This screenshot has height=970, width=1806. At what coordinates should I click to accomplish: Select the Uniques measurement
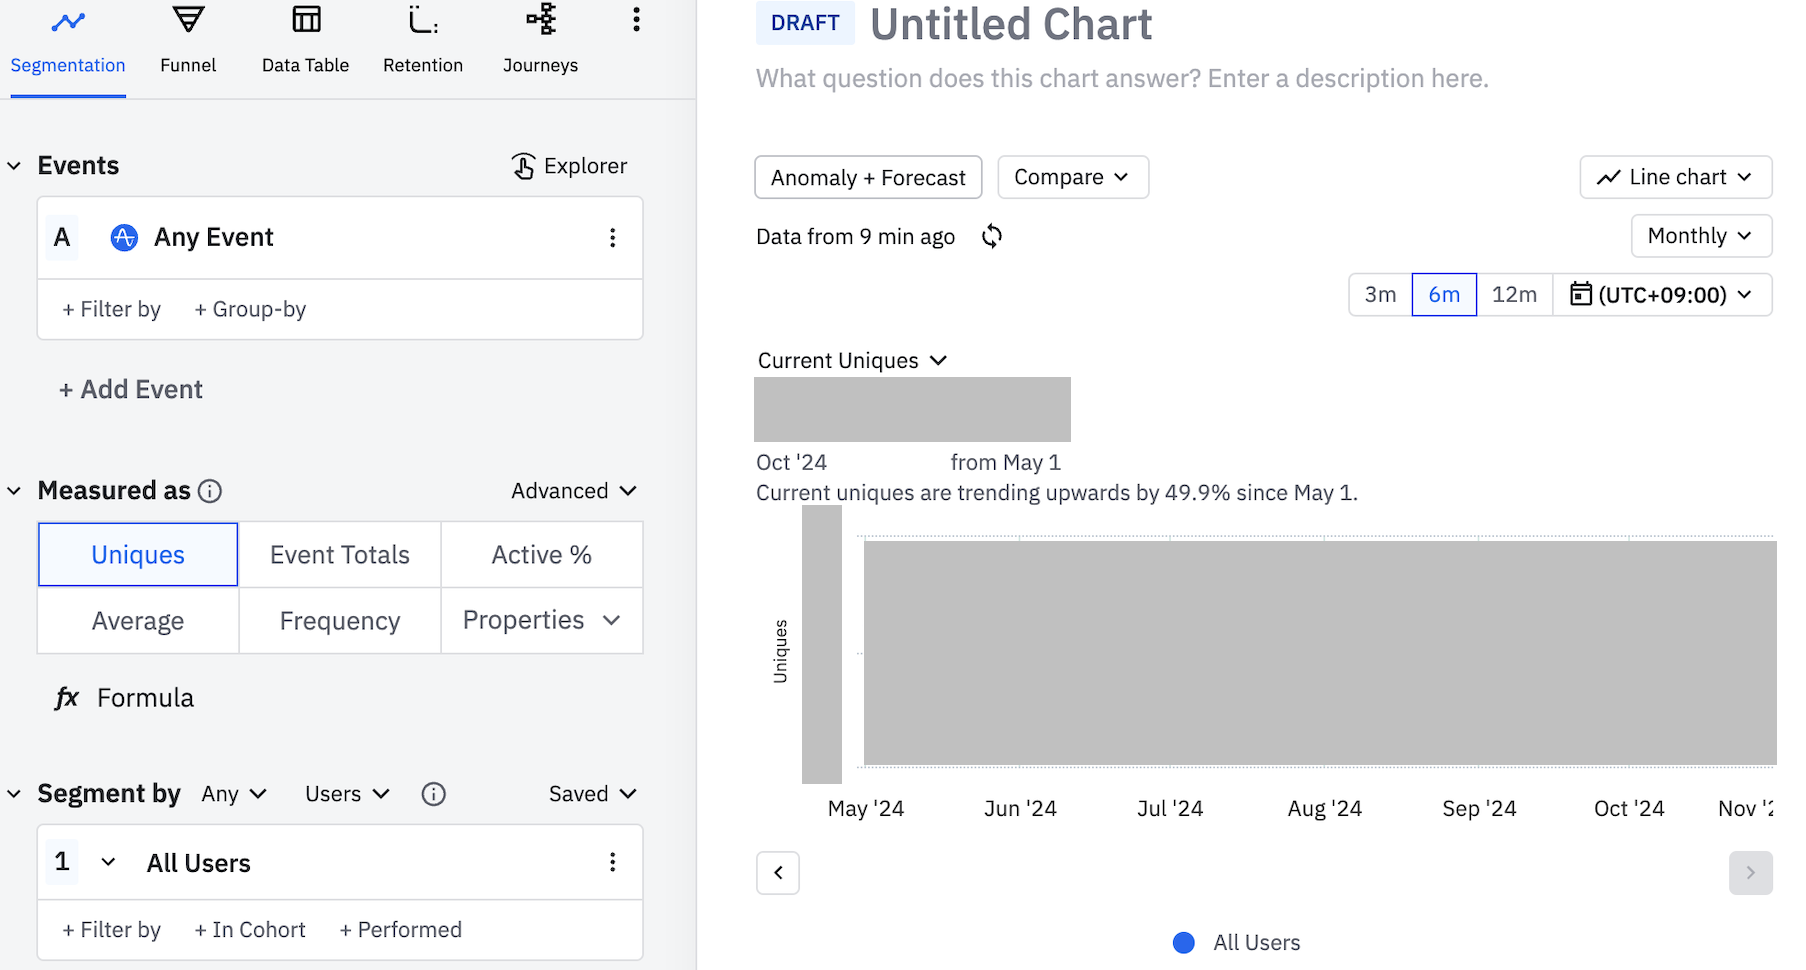(138, 555)
